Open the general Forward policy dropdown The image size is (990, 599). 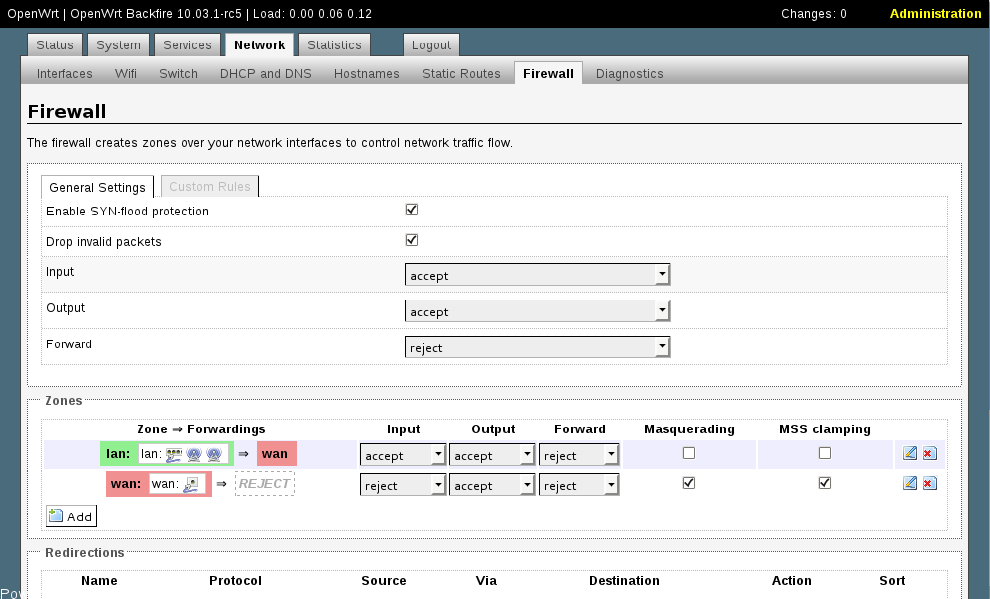pos(537,347)
